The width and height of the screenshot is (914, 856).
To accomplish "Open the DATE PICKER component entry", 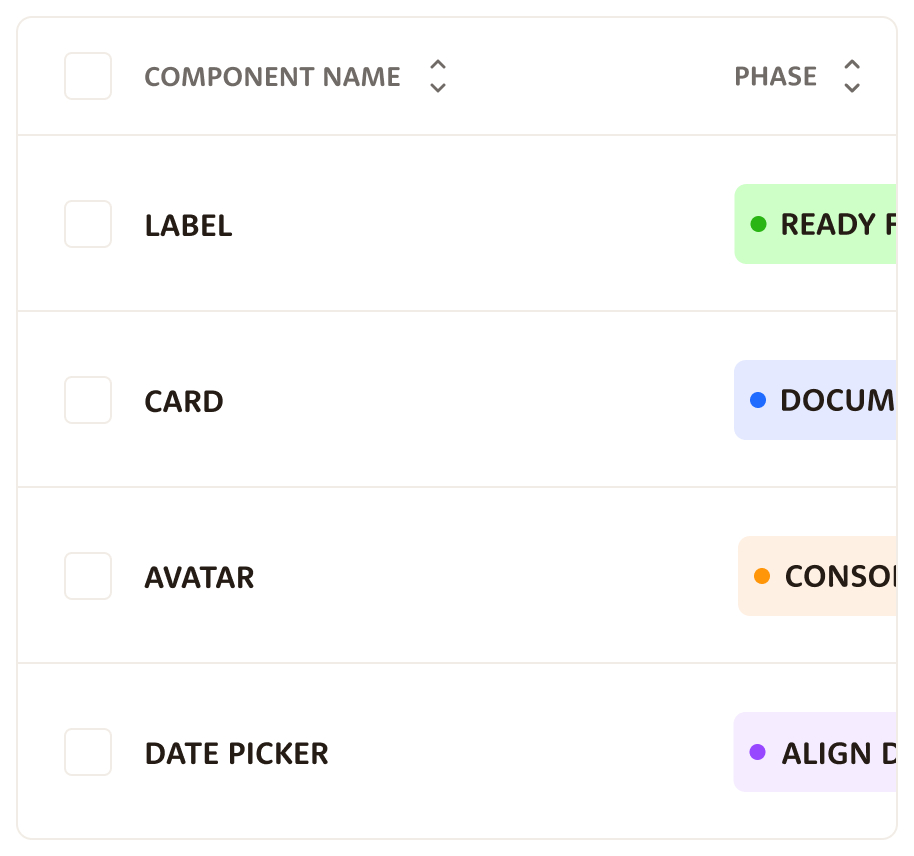I will tap(236, 754).
